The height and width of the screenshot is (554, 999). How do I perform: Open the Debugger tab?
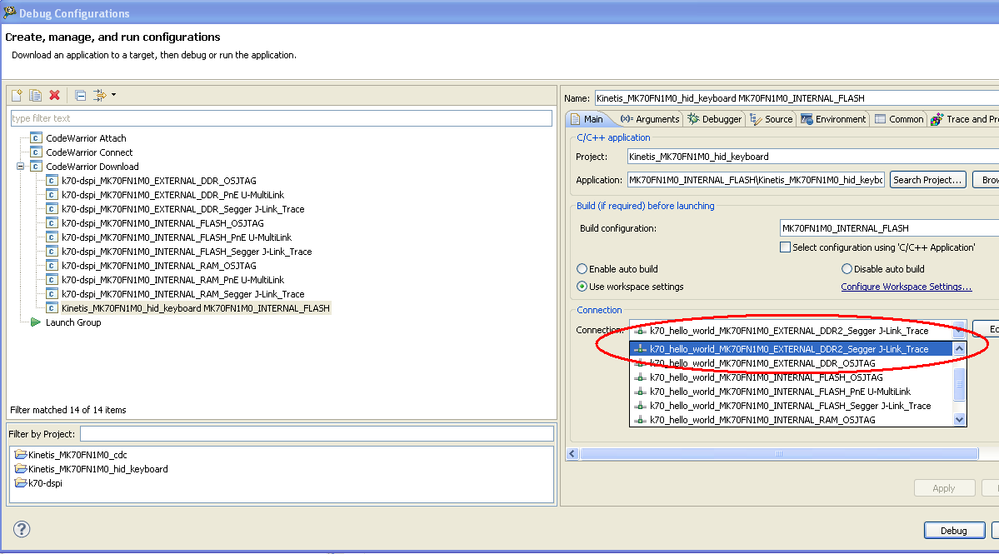coord(715,119)
